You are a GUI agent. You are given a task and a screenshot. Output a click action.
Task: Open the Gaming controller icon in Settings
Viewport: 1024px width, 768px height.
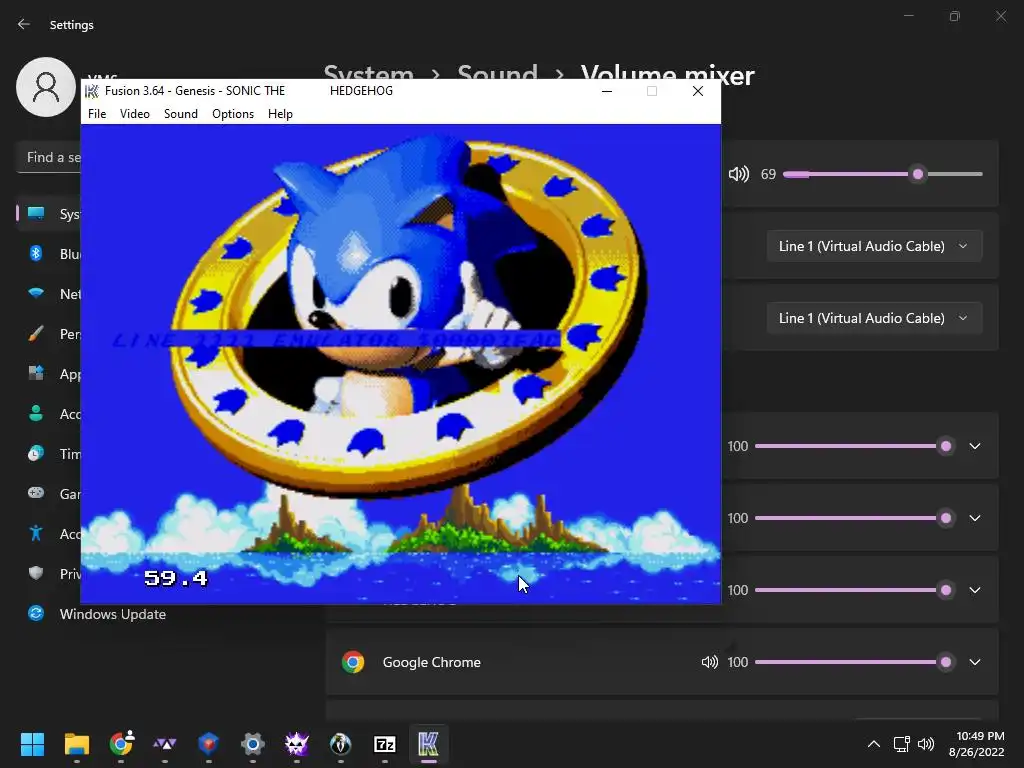point(36,493)
